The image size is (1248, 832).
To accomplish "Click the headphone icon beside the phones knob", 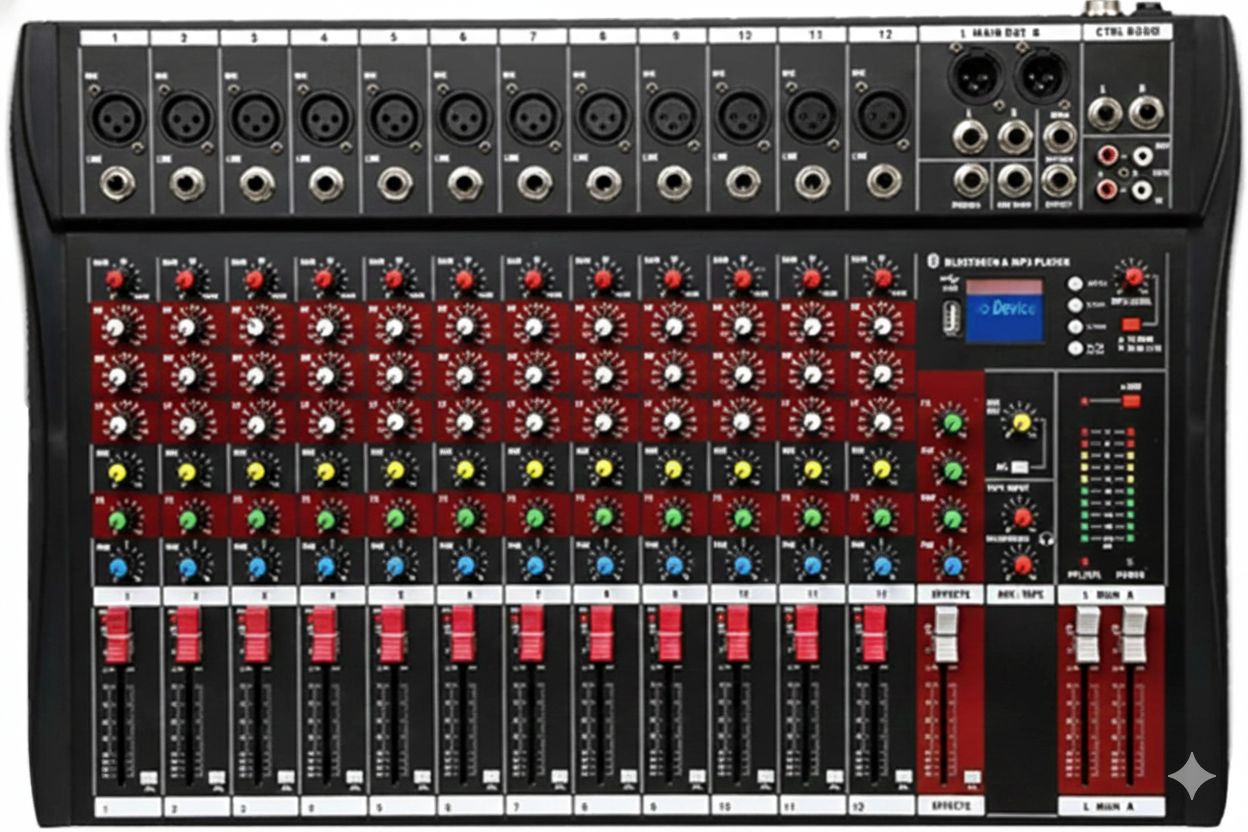I will tap(1045, 539).
